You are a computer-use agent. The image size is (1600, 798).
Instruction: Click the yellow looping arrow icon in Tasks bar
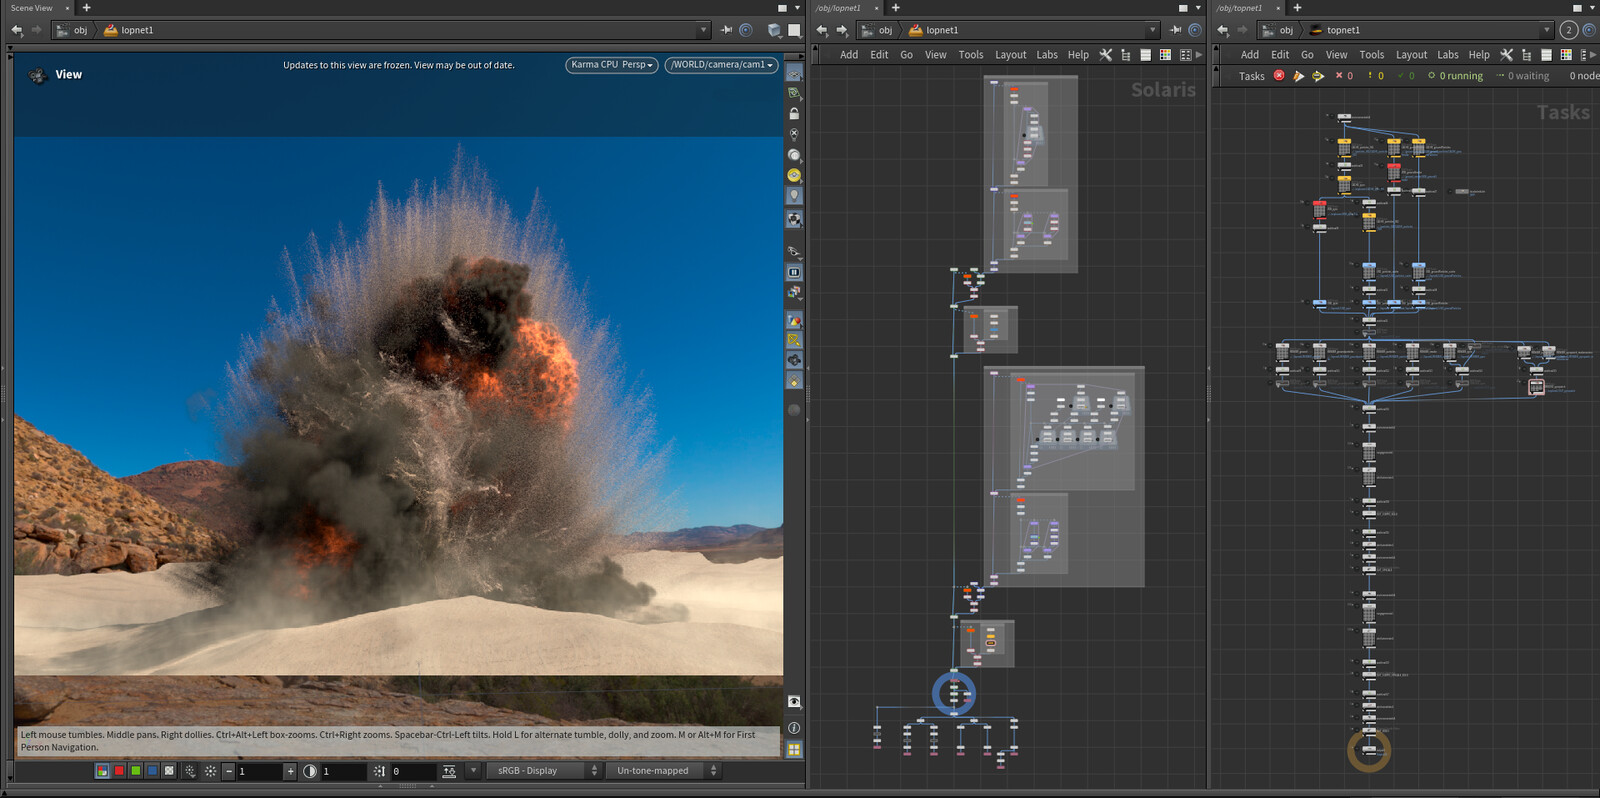pos(1318,76)
